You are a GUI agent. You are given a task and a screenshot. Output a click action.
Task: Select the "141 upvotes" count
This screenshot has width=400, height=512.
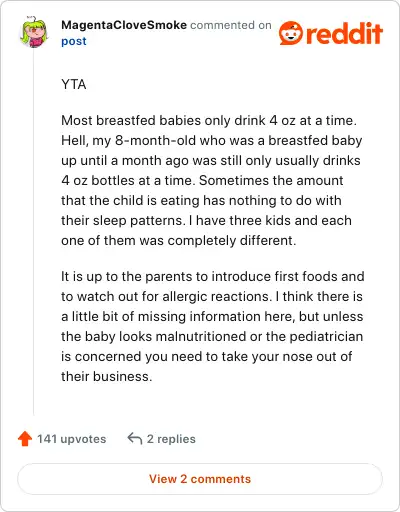pos(71,439)
